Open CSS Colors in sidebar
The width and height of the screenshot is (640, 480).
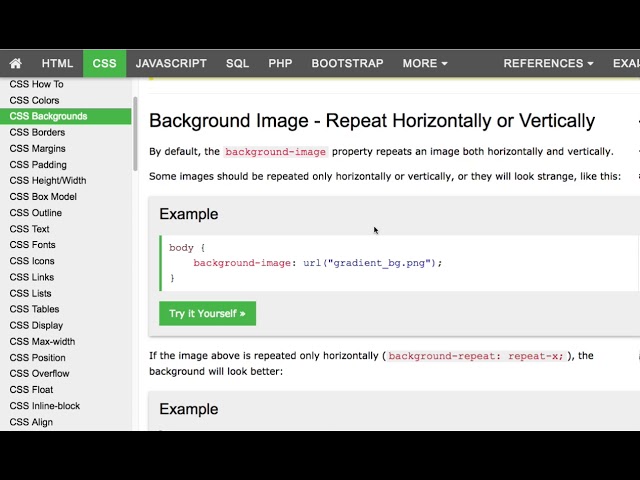(34, 100)
